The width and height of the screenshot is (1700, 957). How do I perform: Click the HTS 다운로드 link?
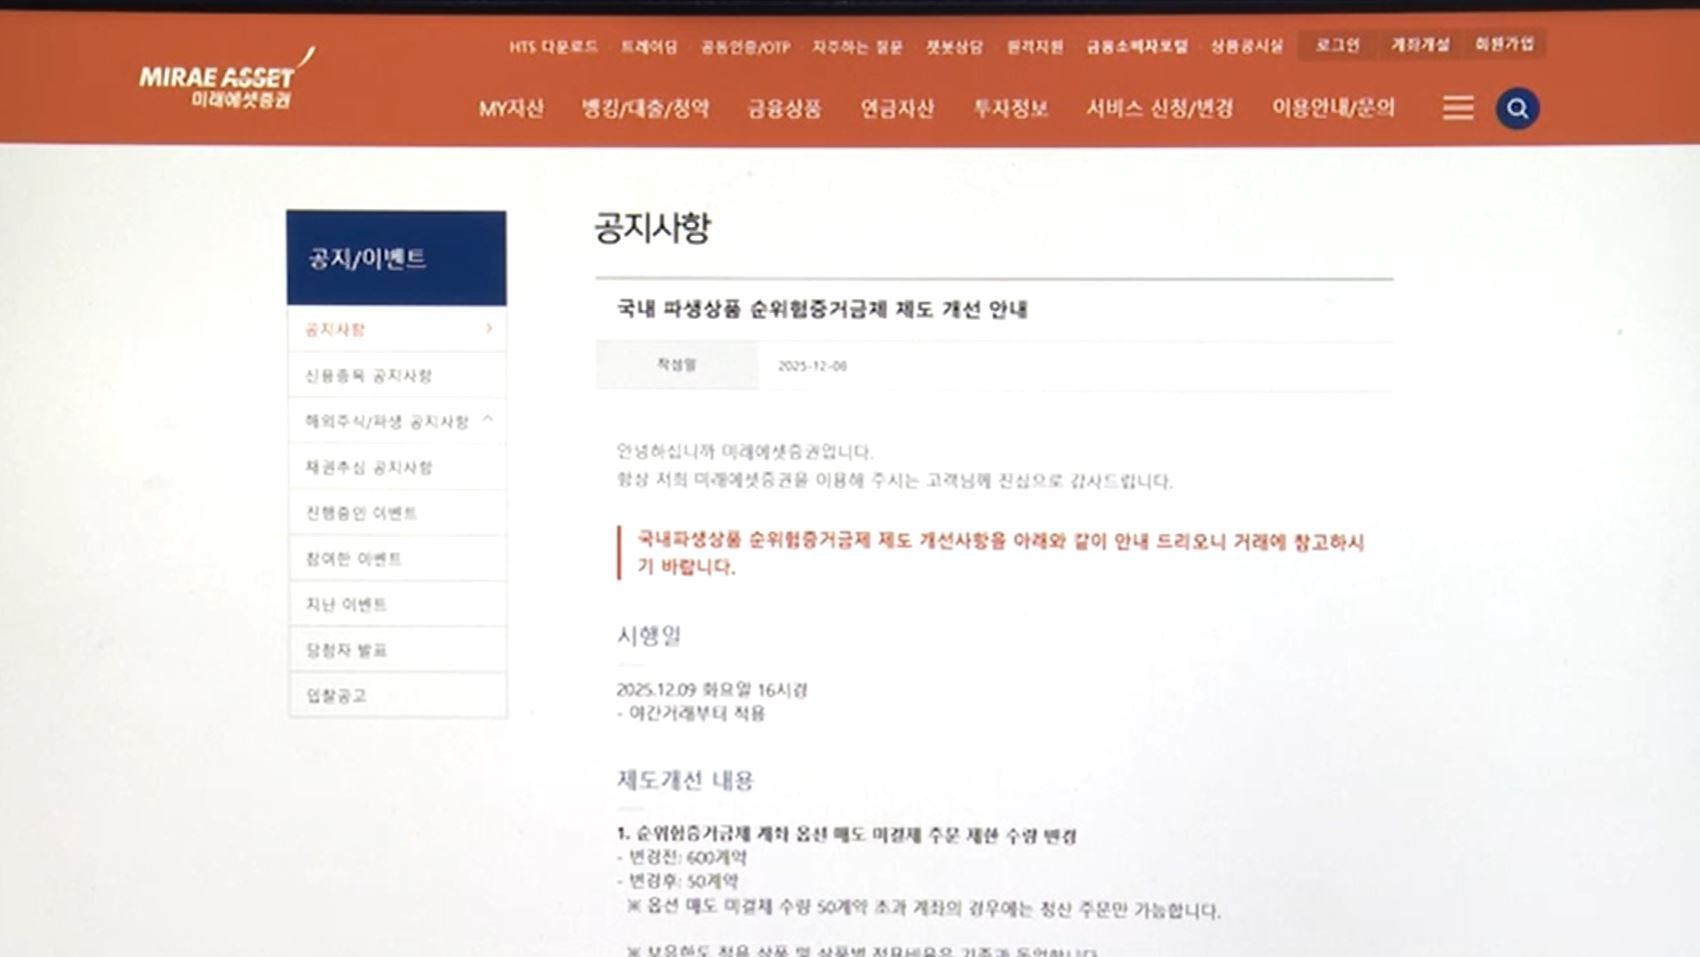[553, 47]
